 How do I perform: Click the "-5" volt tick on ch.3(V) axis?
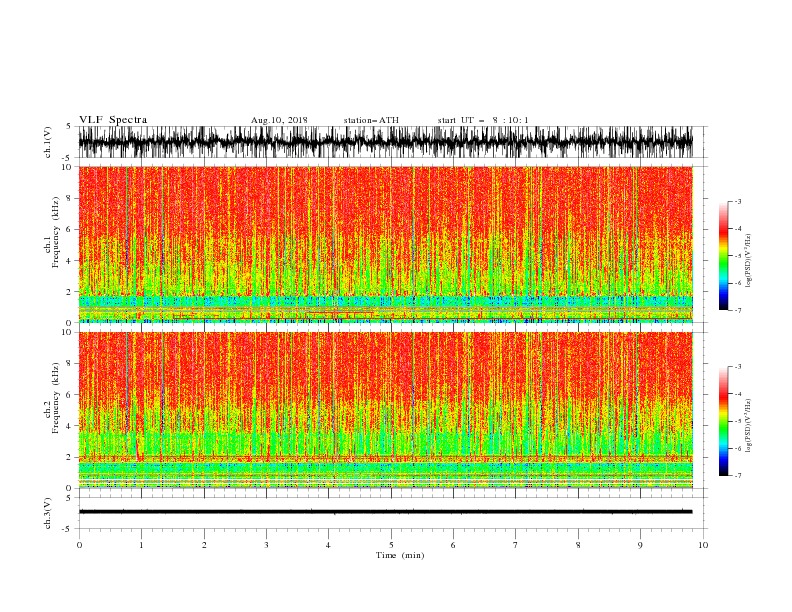click(x=68, y=529)
